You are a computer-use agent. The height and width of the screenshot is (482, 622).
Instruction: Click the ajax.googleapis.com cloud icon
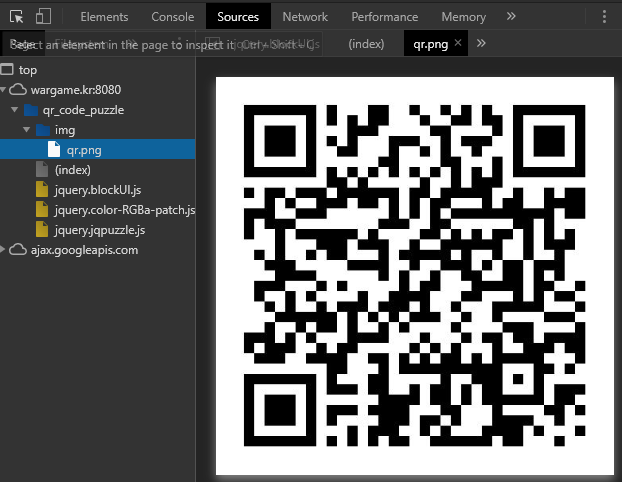pos(18,250)
